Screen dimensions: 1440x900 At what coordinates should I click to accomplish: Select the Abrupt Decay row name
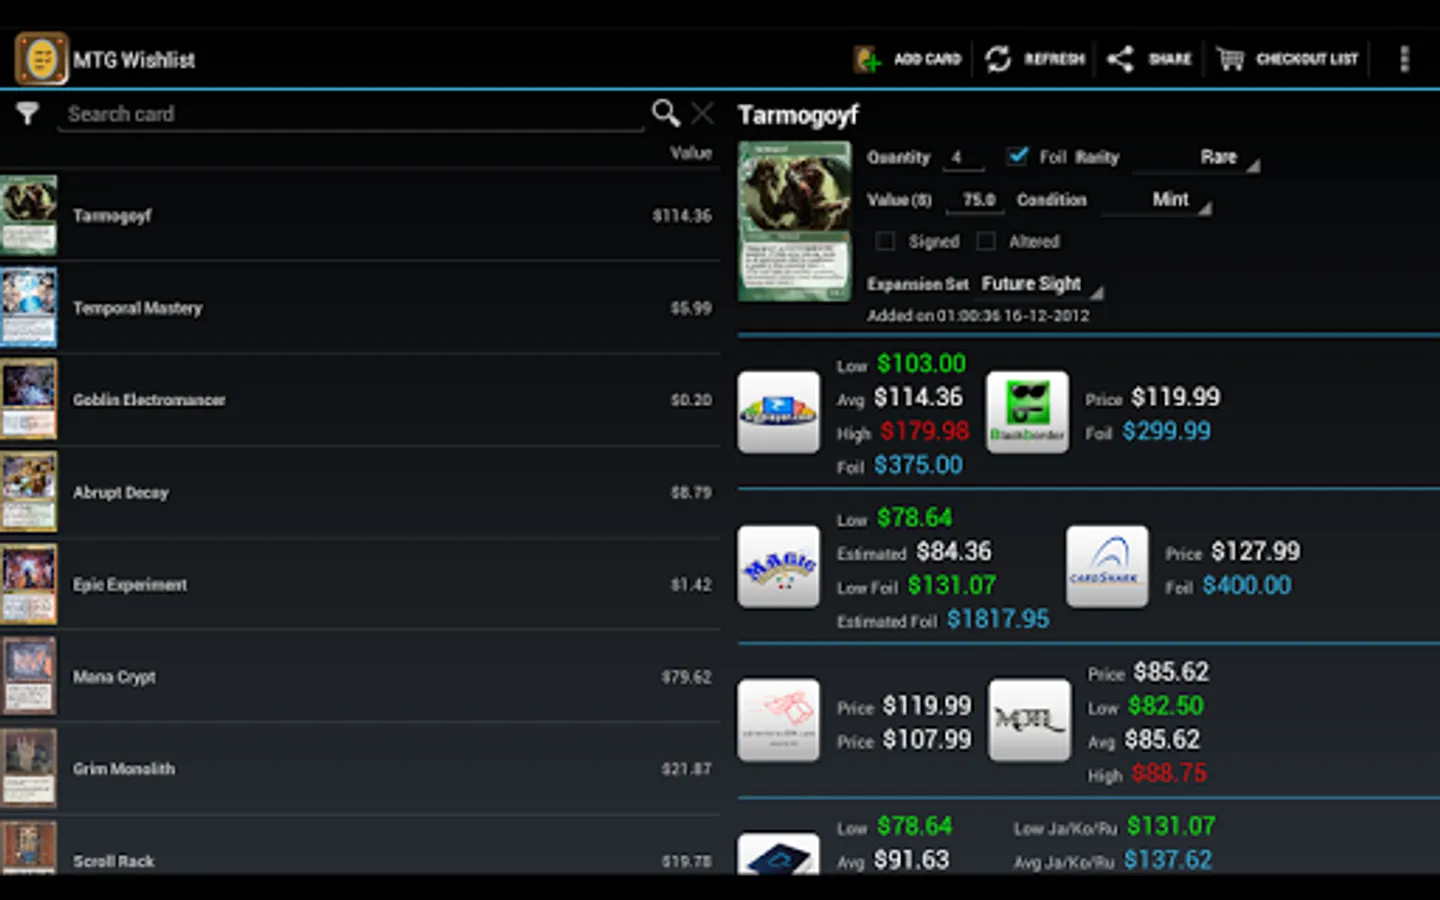(x=120, y=492)
